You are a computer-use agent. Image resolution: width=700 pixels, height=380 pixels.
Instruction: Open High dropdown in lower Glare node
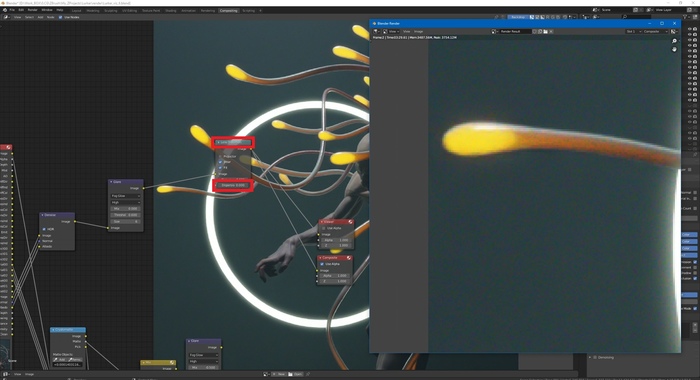point(203,361)
